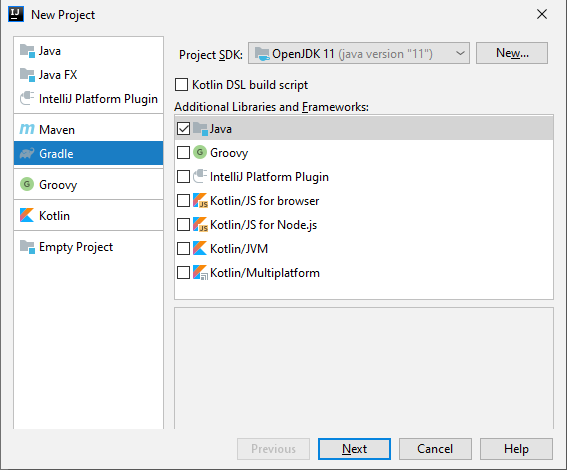Tick the Kotlin/JVM checkbox

click(183, 249)
